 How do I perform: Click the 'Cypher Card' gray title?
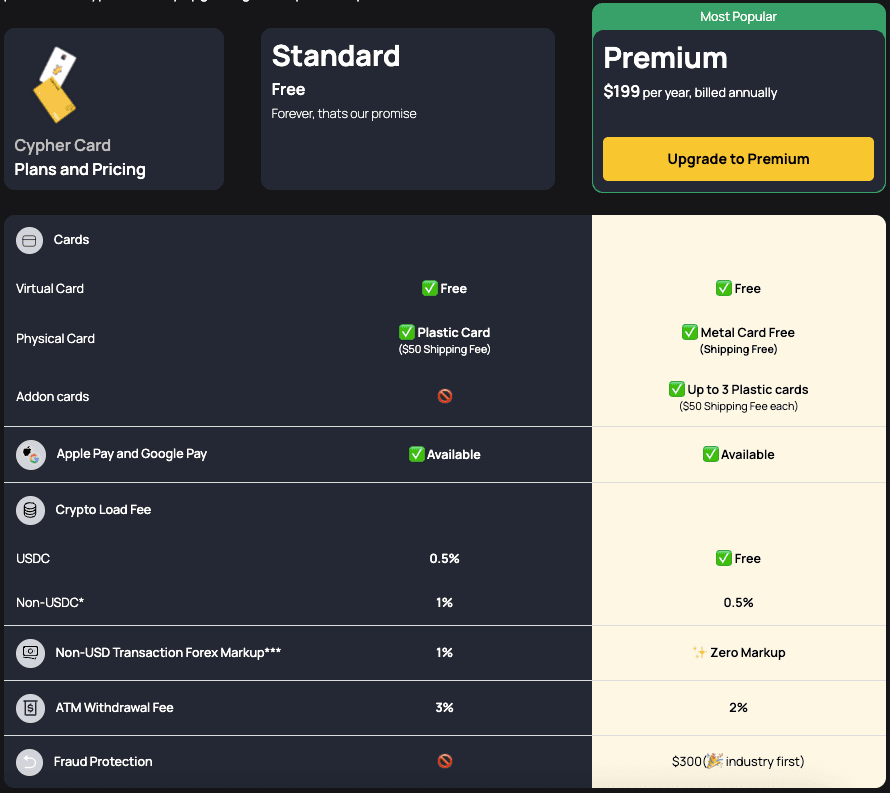pyautogui.click(x=62, y=145)
